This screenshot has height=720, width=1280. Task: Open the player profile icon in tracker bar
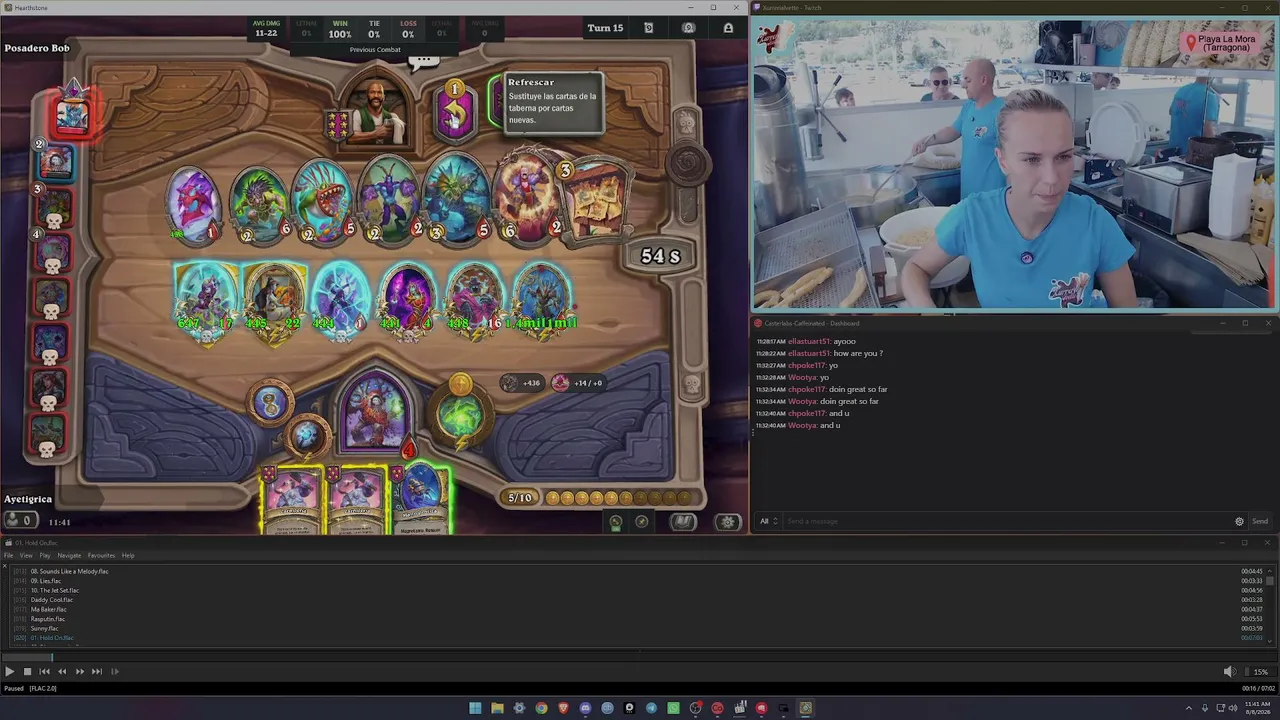728,28
